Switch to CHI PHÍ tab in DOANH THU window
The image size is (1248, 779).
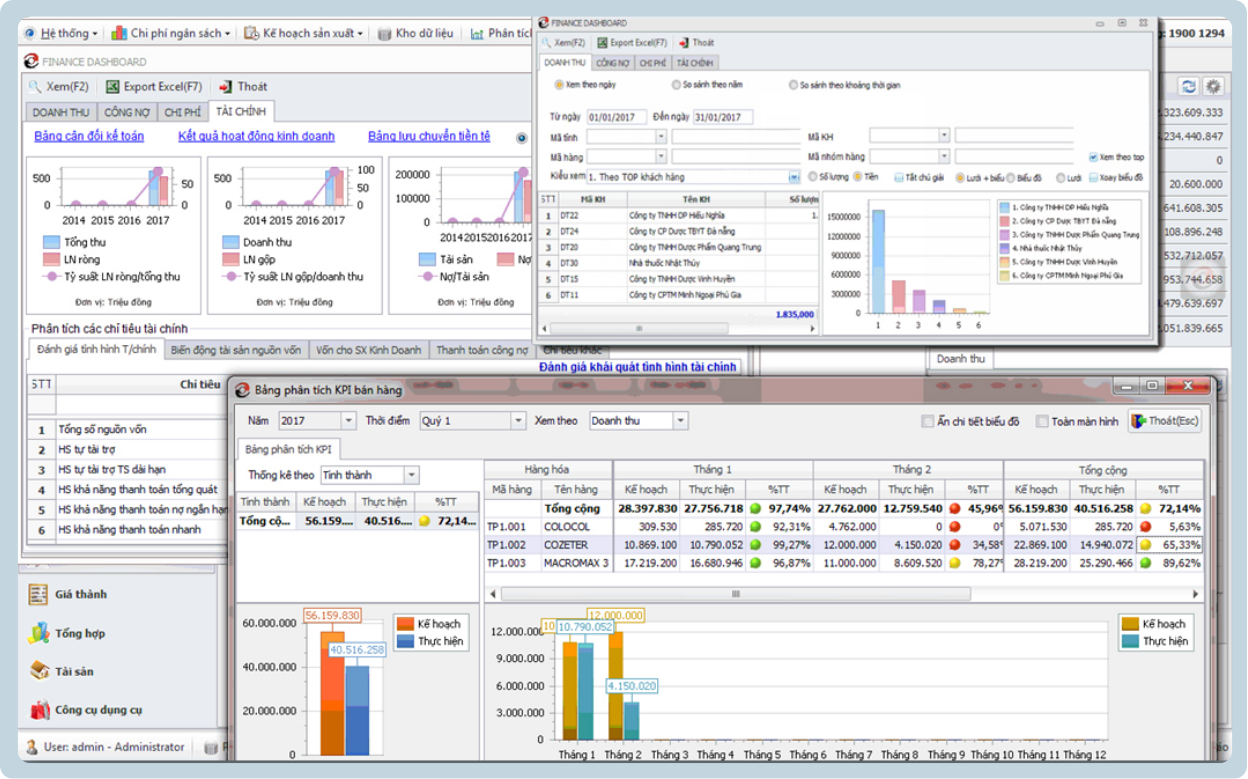point(653,63)
